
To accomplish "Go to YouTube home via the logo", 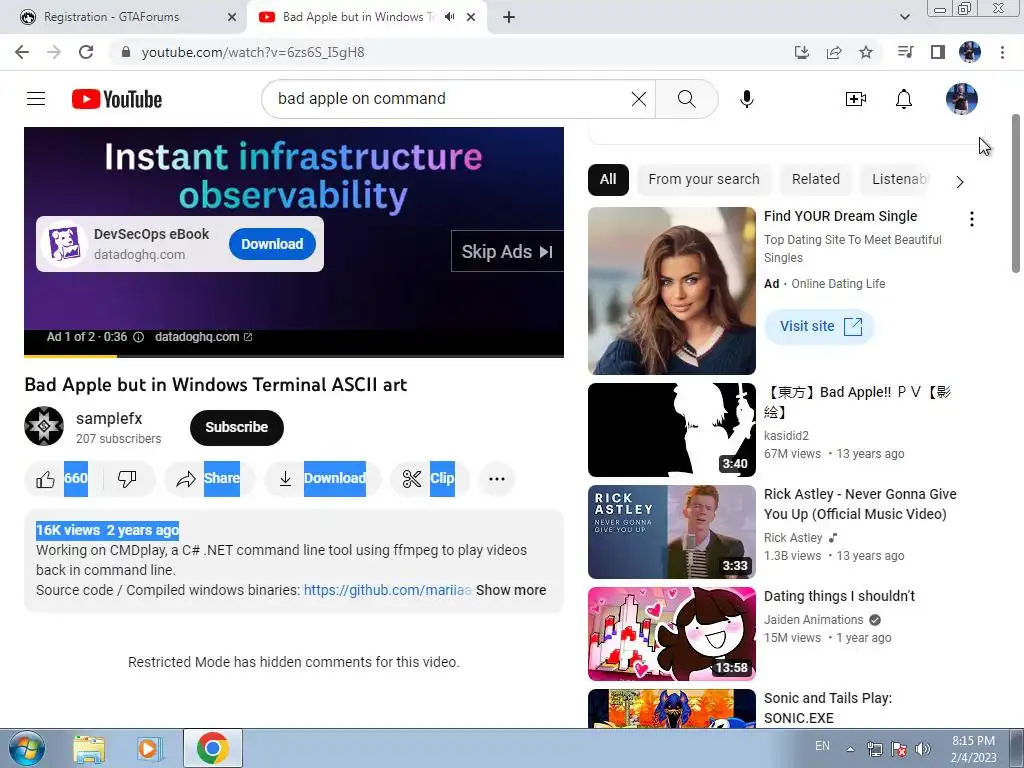I will (x=117, y=99).
